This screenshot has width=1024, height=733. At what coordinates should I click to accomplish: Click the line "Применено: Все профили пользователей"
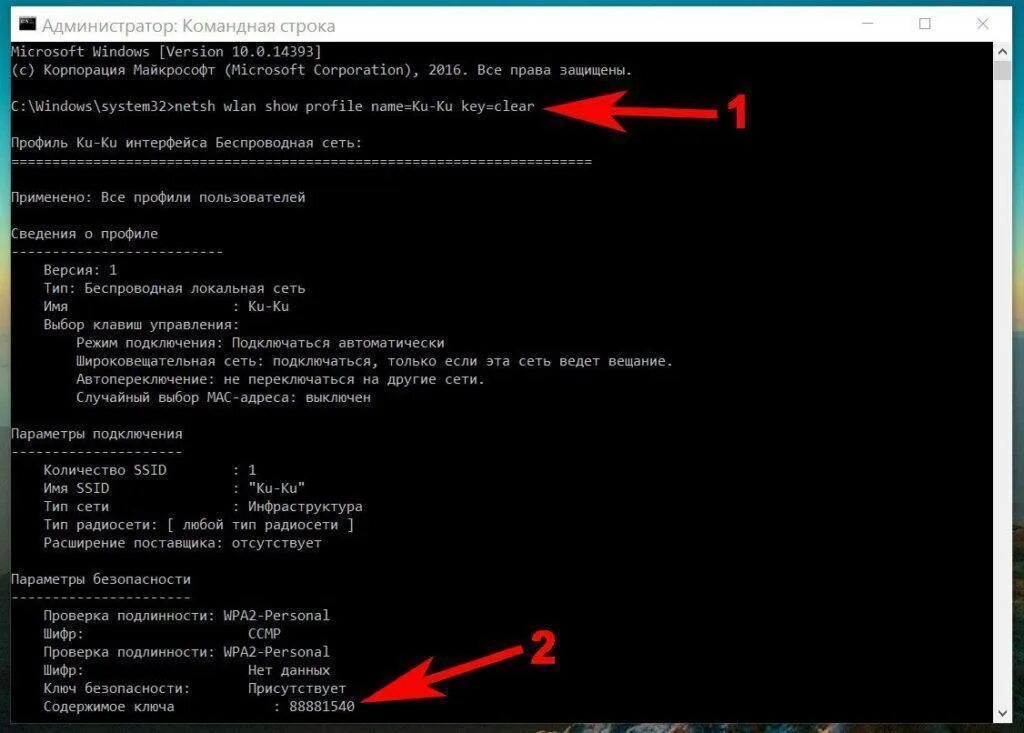(x=158, y=197)
